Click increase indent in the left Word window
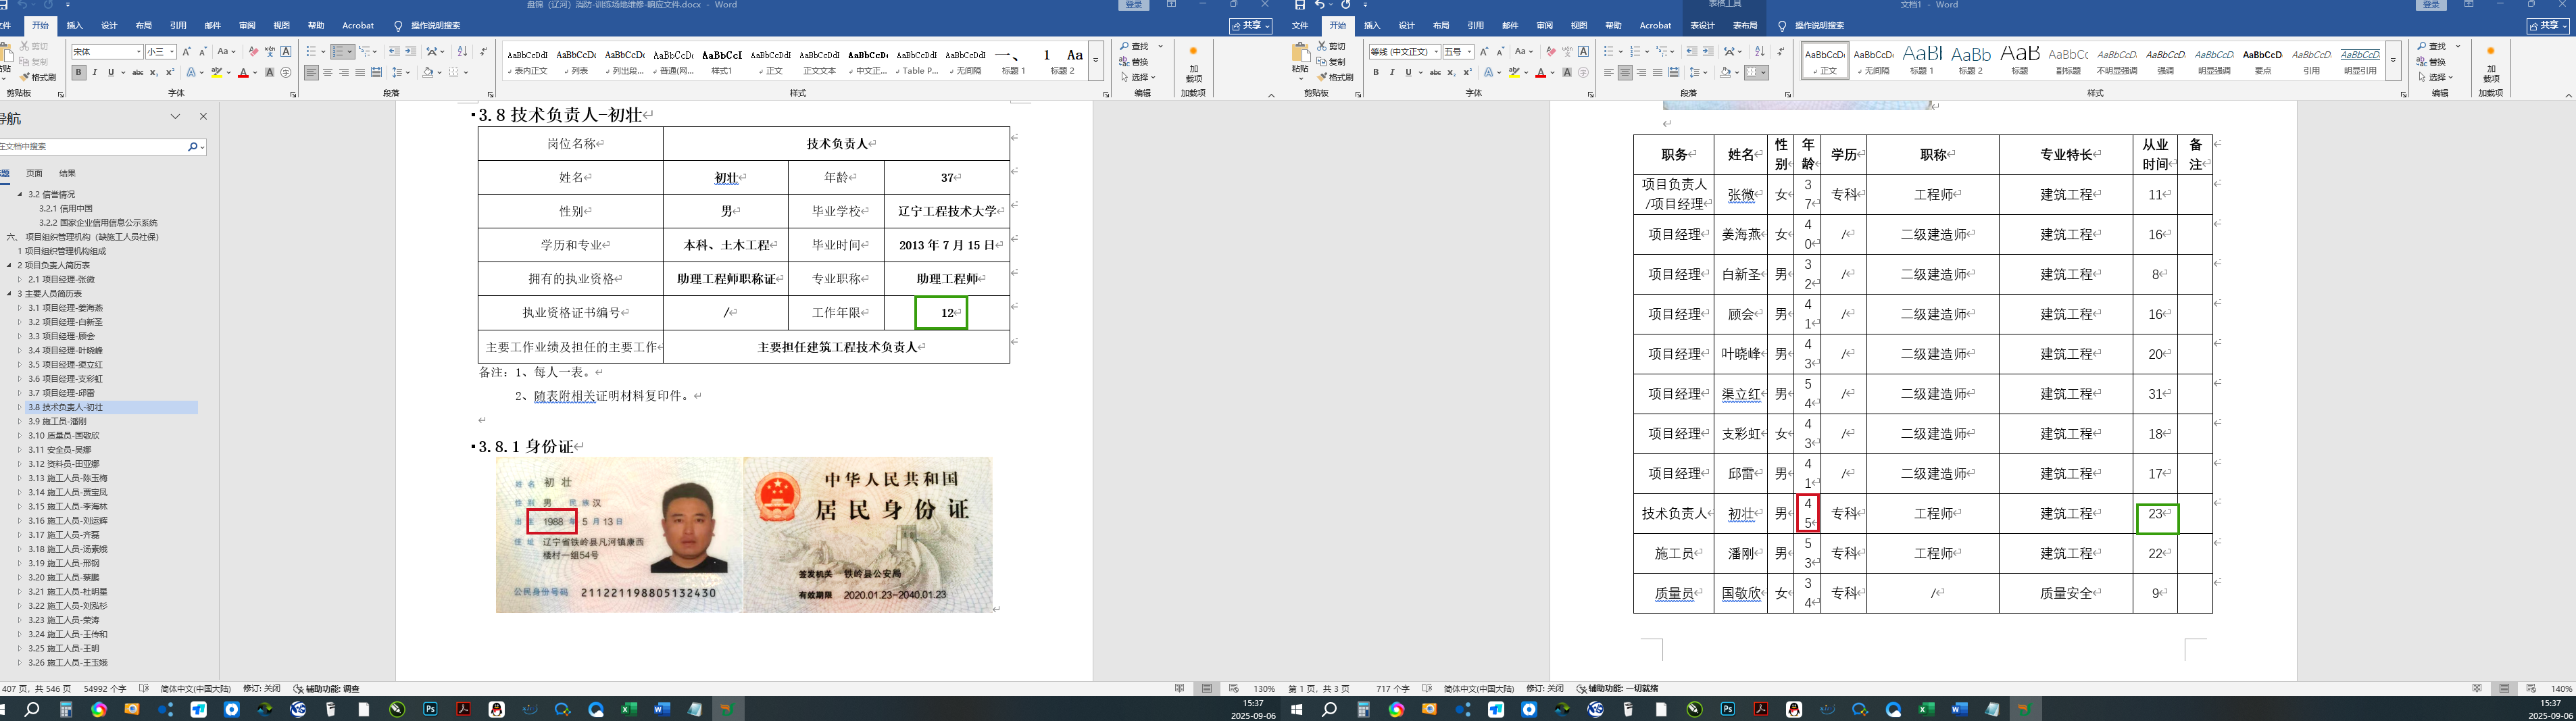Viewport: 2576px width, 721px height. [410, 51]
